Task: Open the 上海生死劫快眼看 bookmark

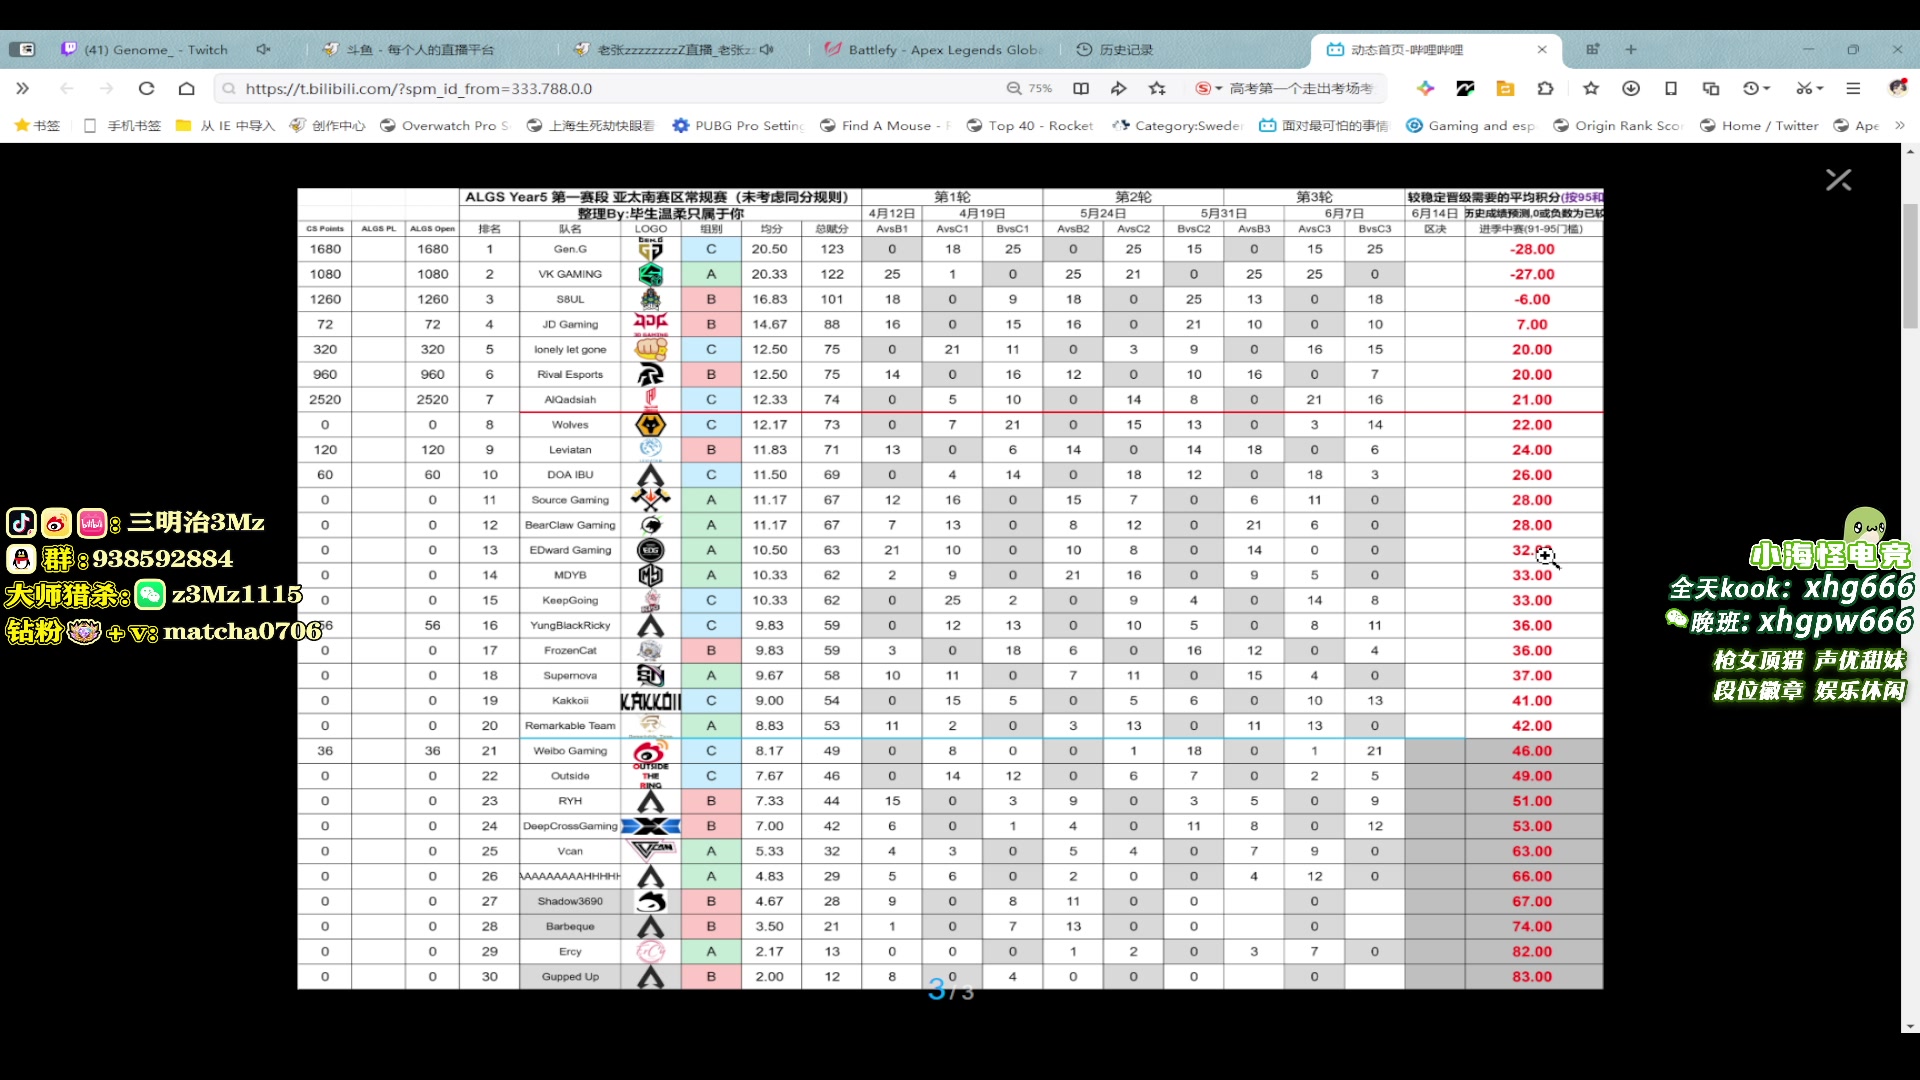Action: 590,125
